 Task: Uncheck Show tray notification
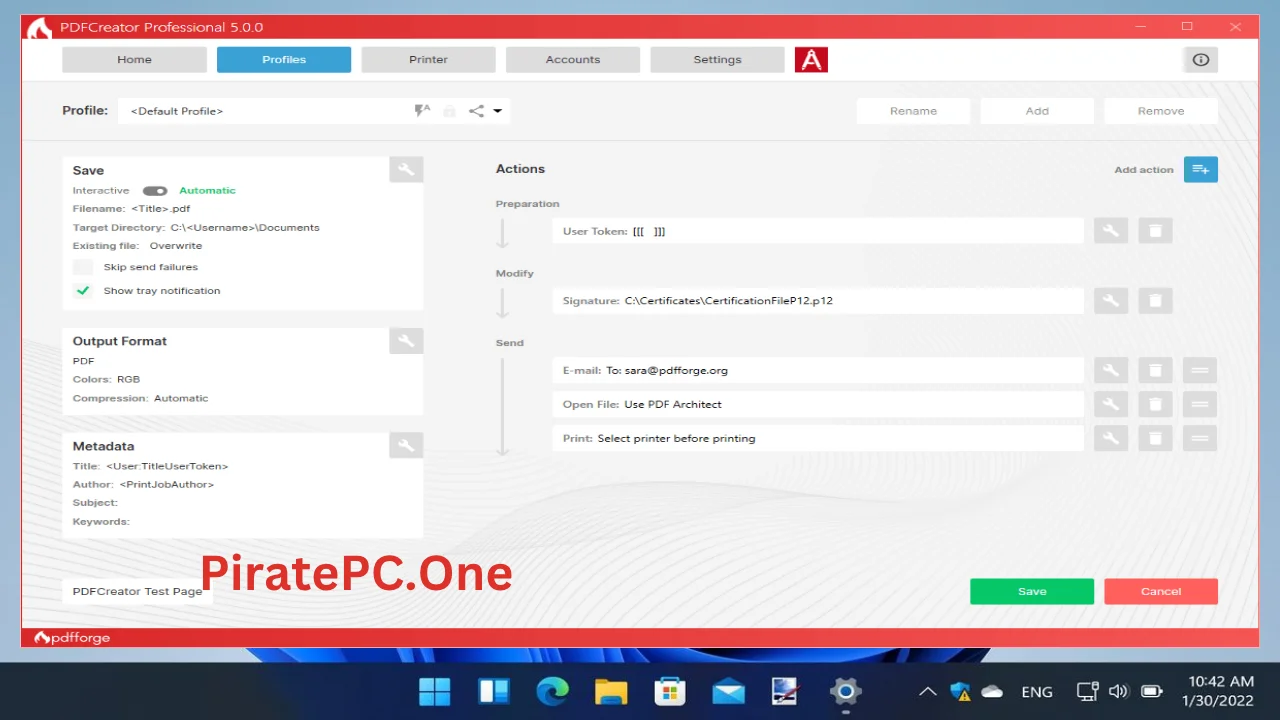coord(83,291)
